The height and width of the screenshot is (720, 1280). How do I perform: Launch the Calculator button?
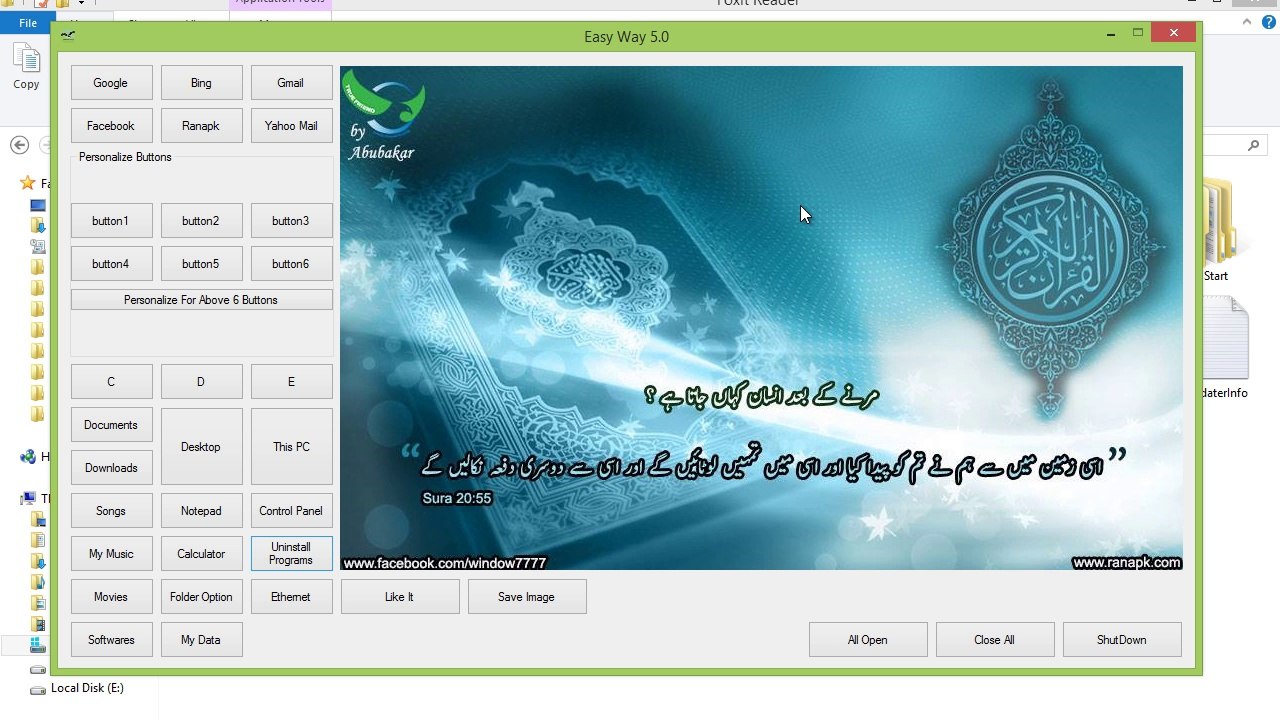click(x=201, y=554)
